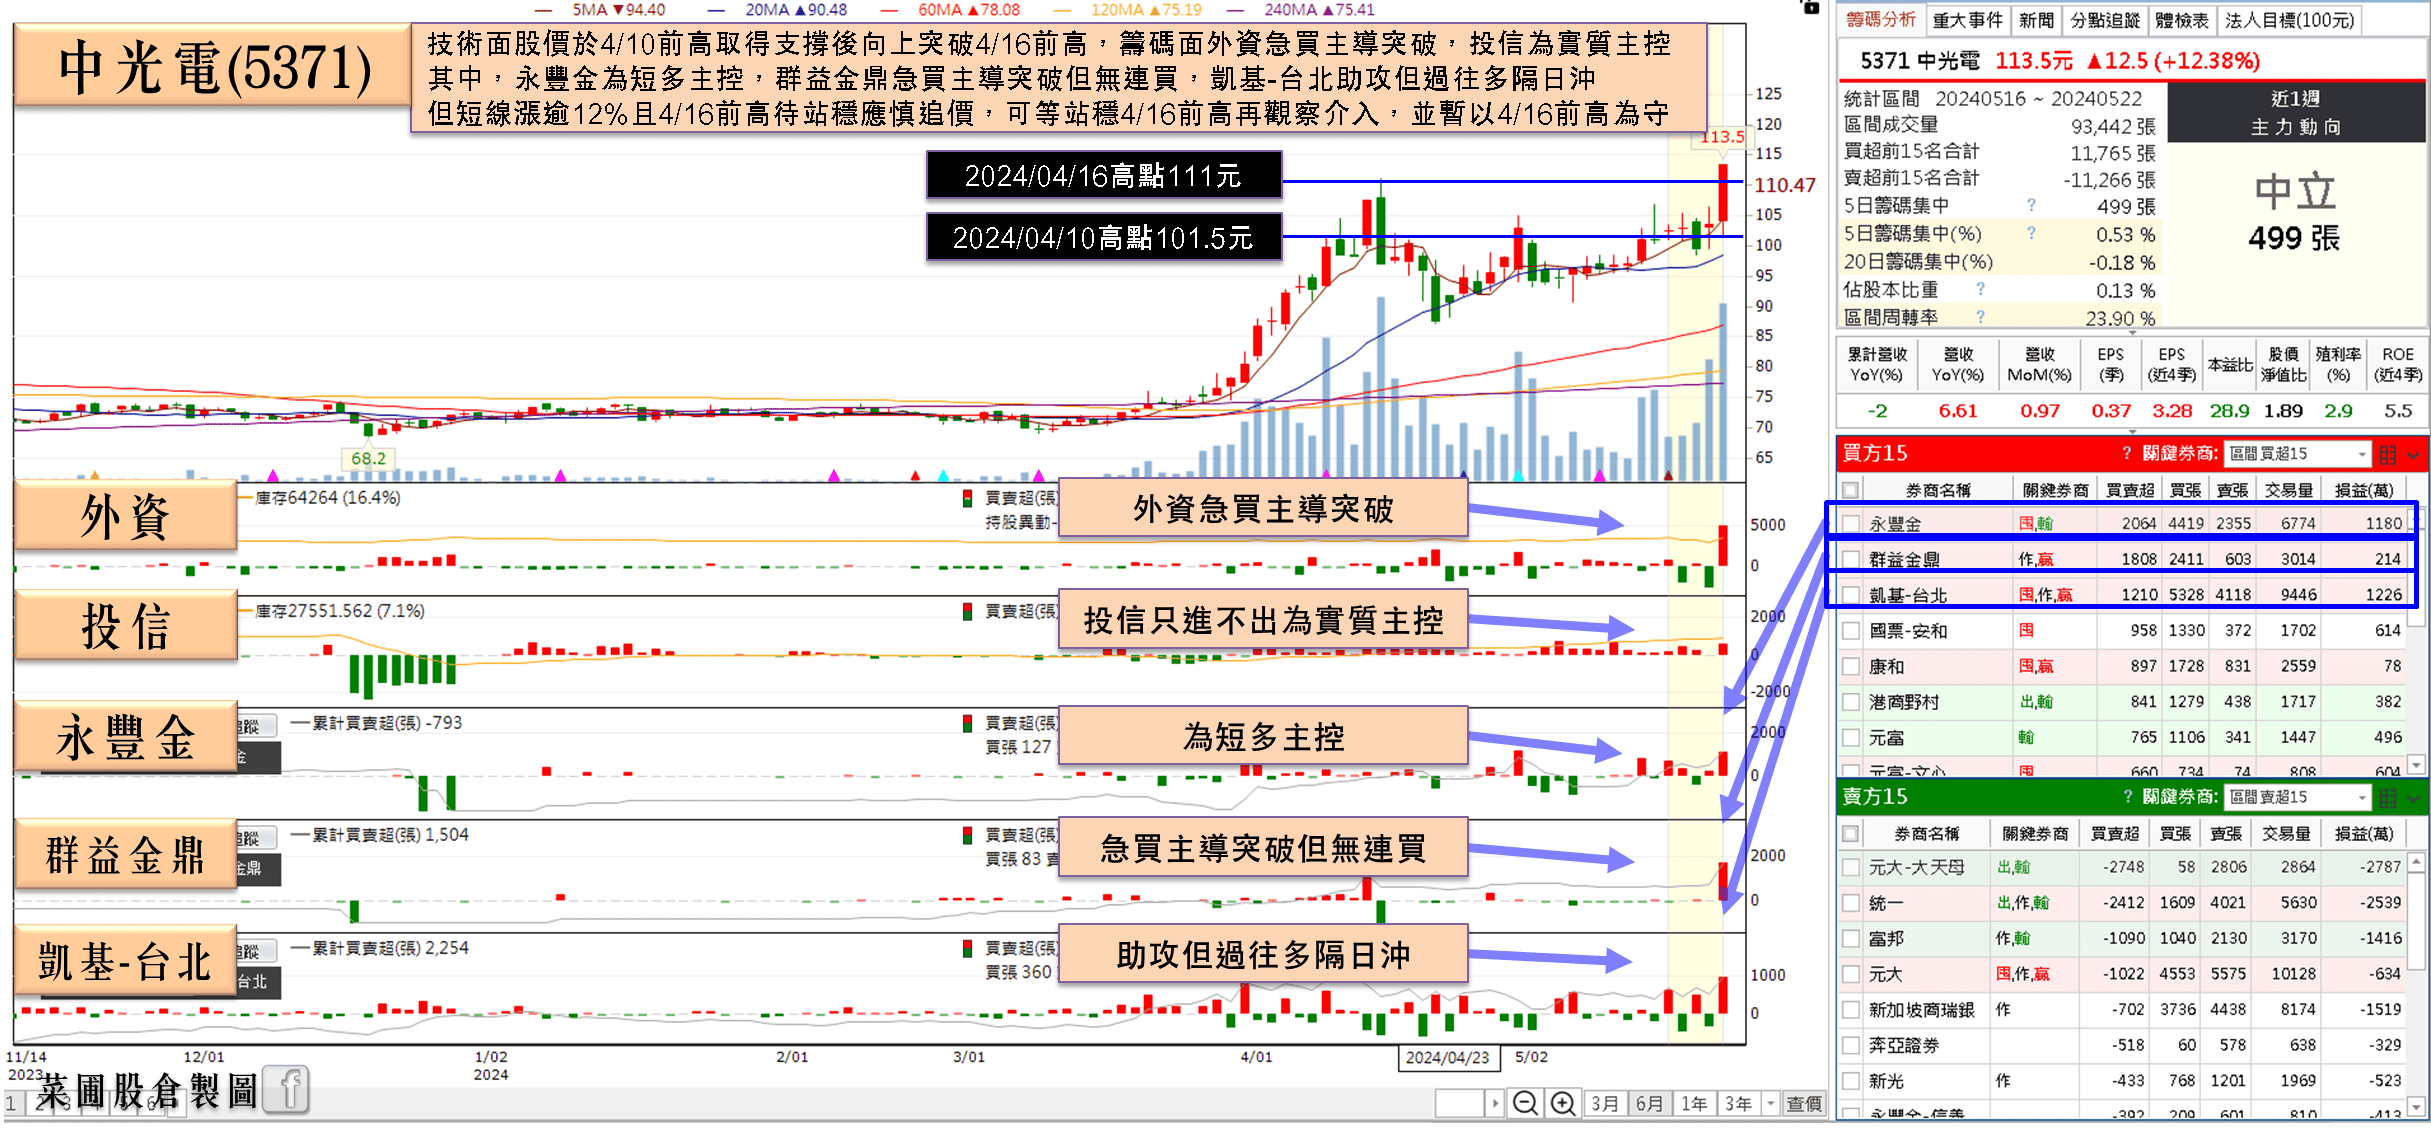2431x1144 pixels.
Task: Select the 奔亞證券 seller row name
Action: [x=1904, y=1046]
